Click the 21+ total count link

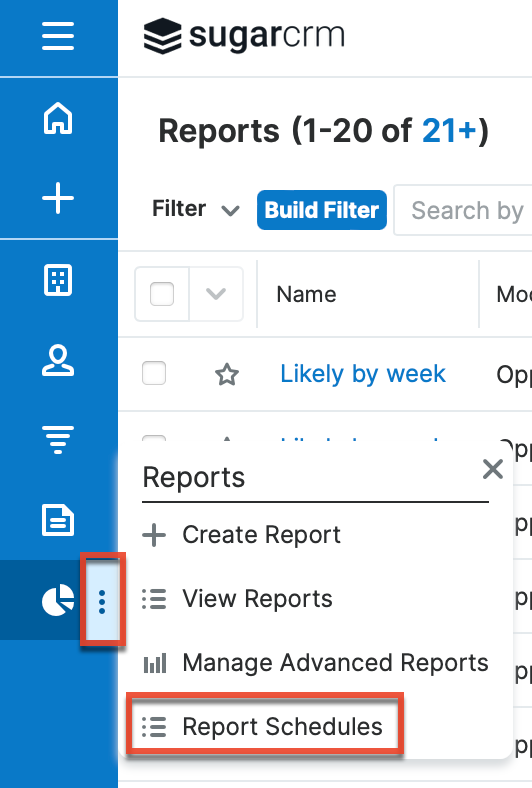449,131
